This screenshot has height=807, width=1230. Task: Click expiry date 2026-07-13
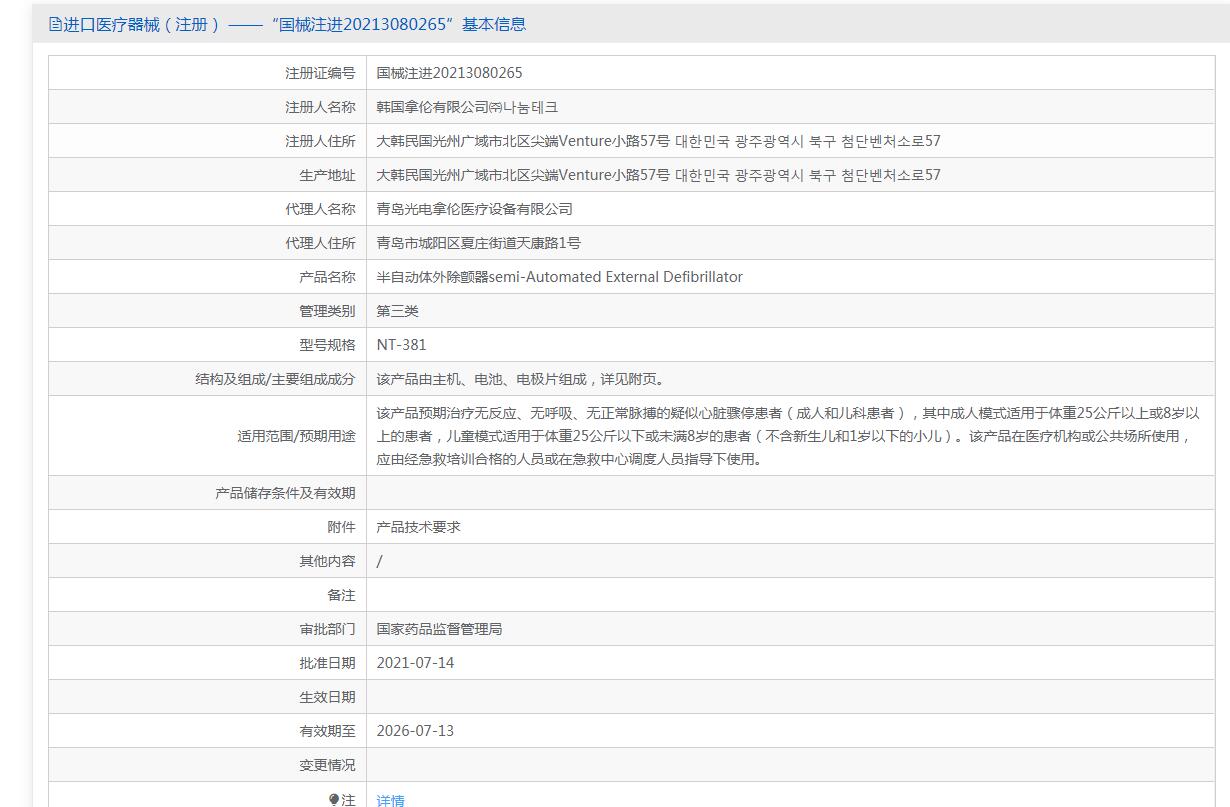pos(415,731)
